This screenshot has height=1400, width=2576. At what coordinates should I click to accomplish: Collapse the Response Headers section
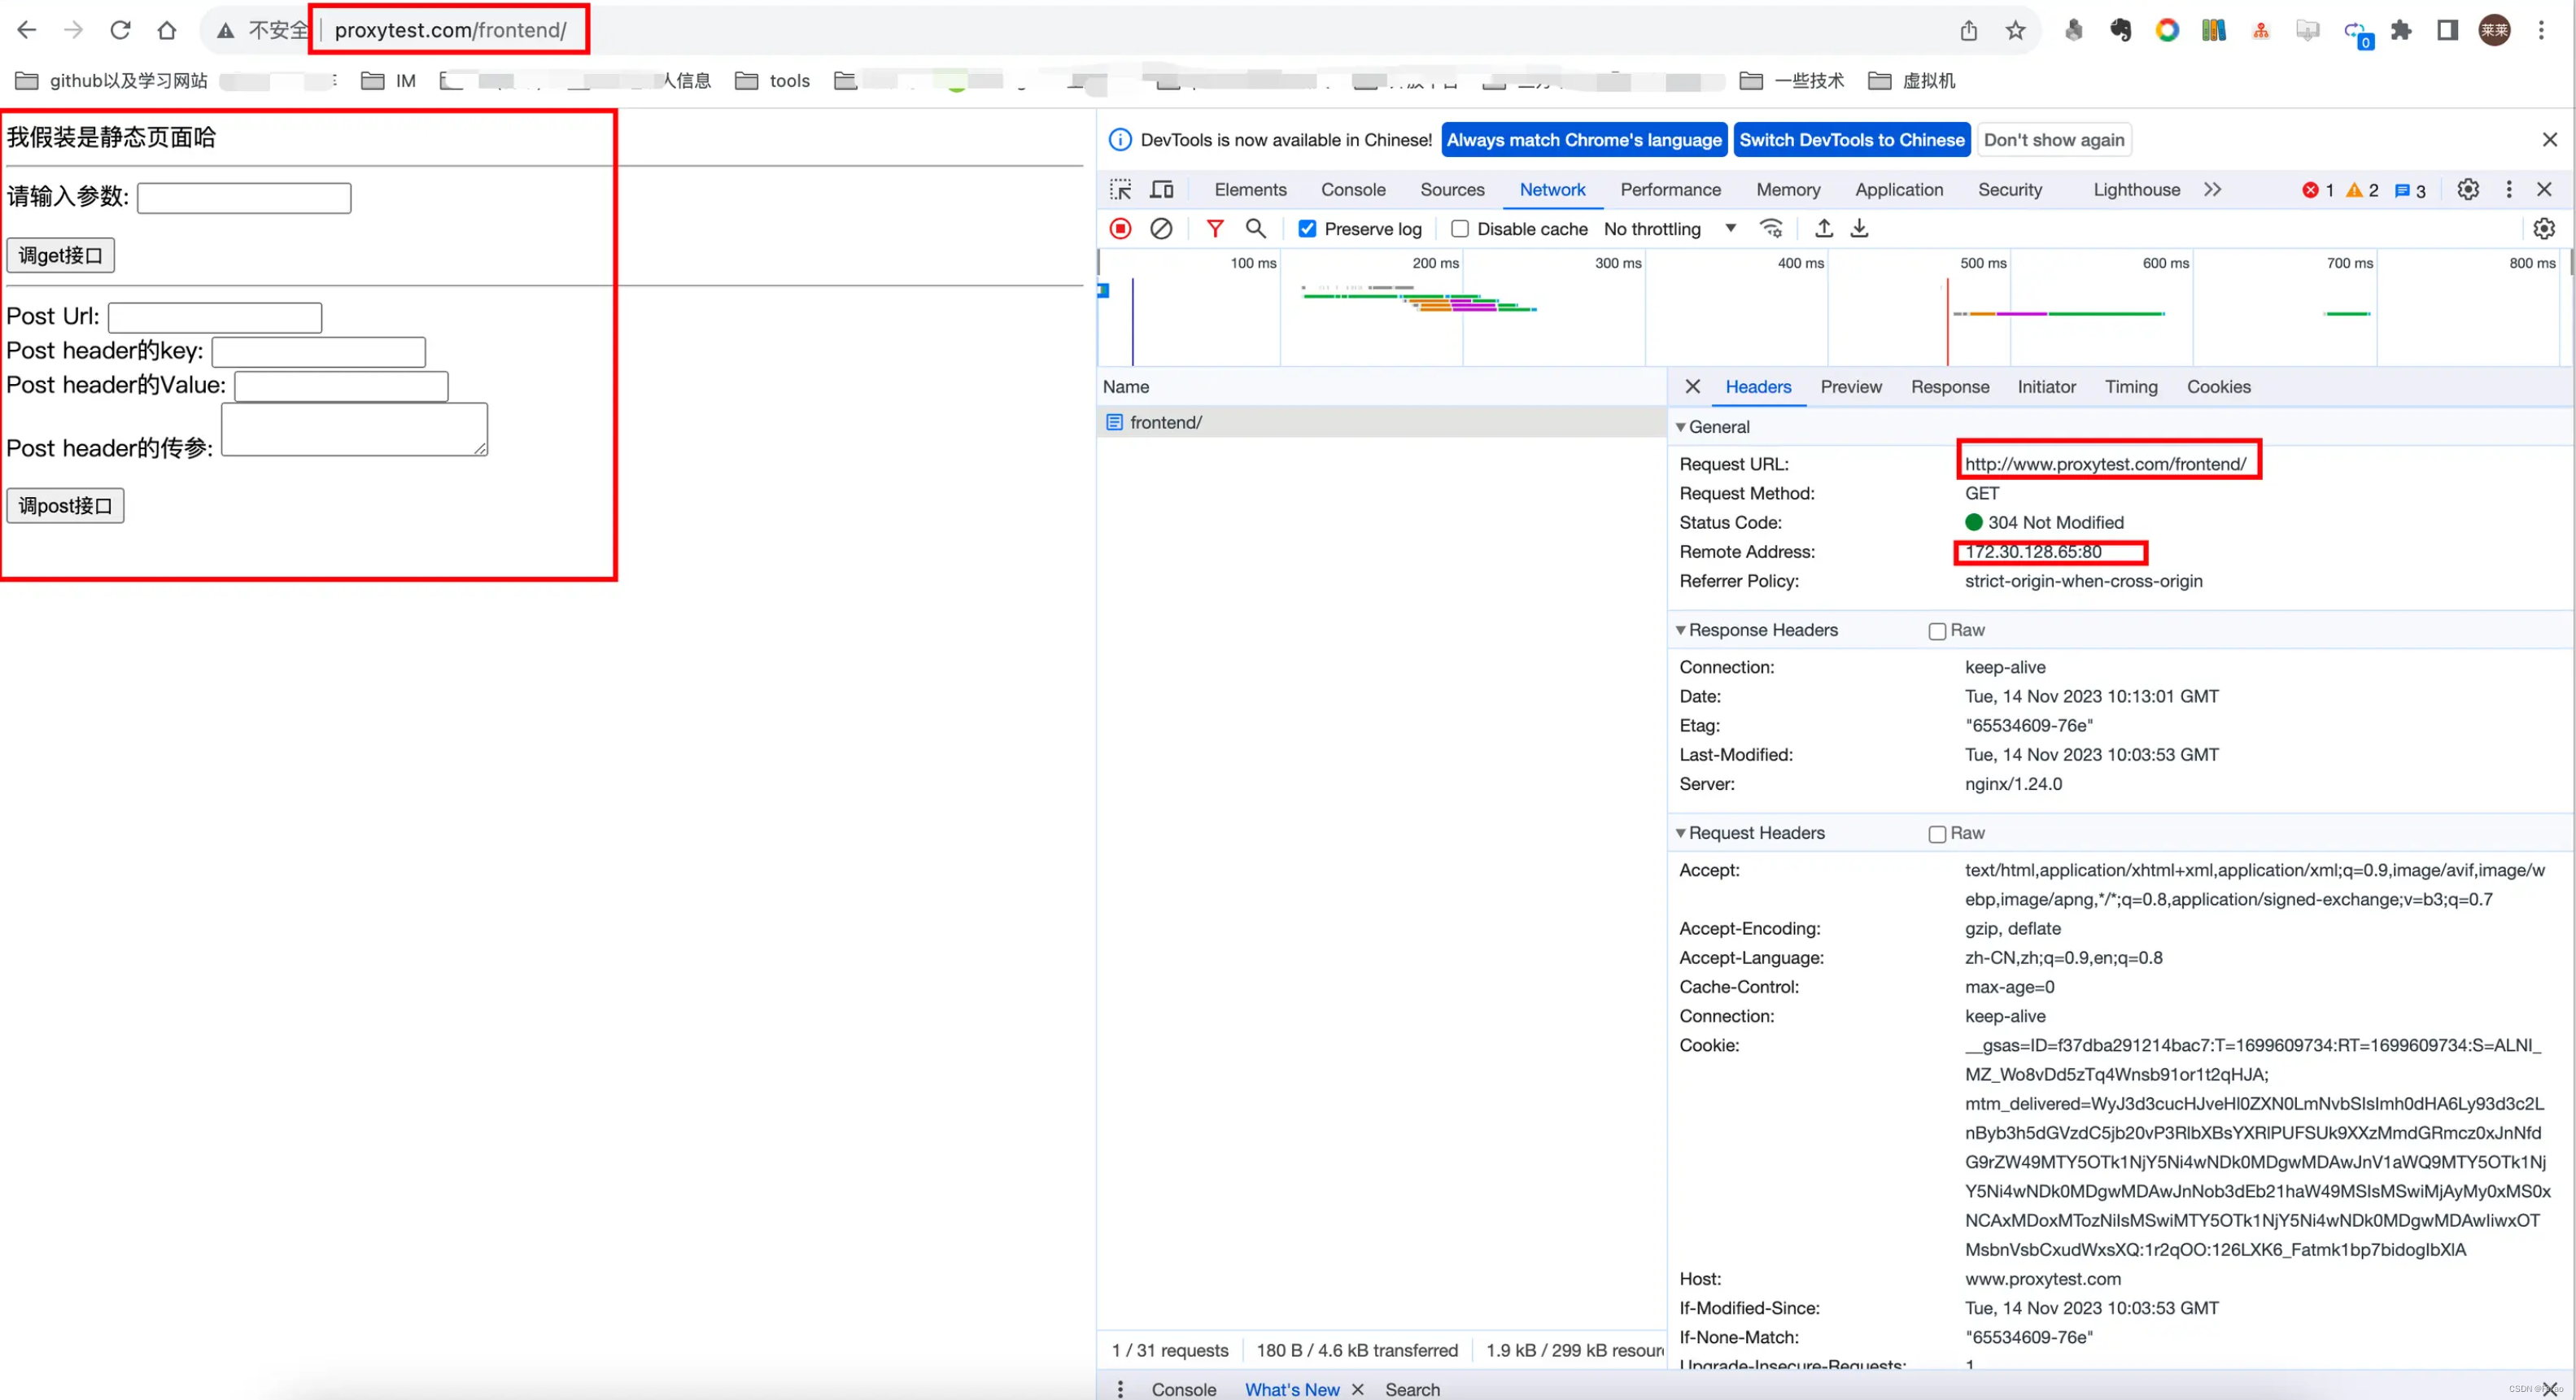point(1681,630)
